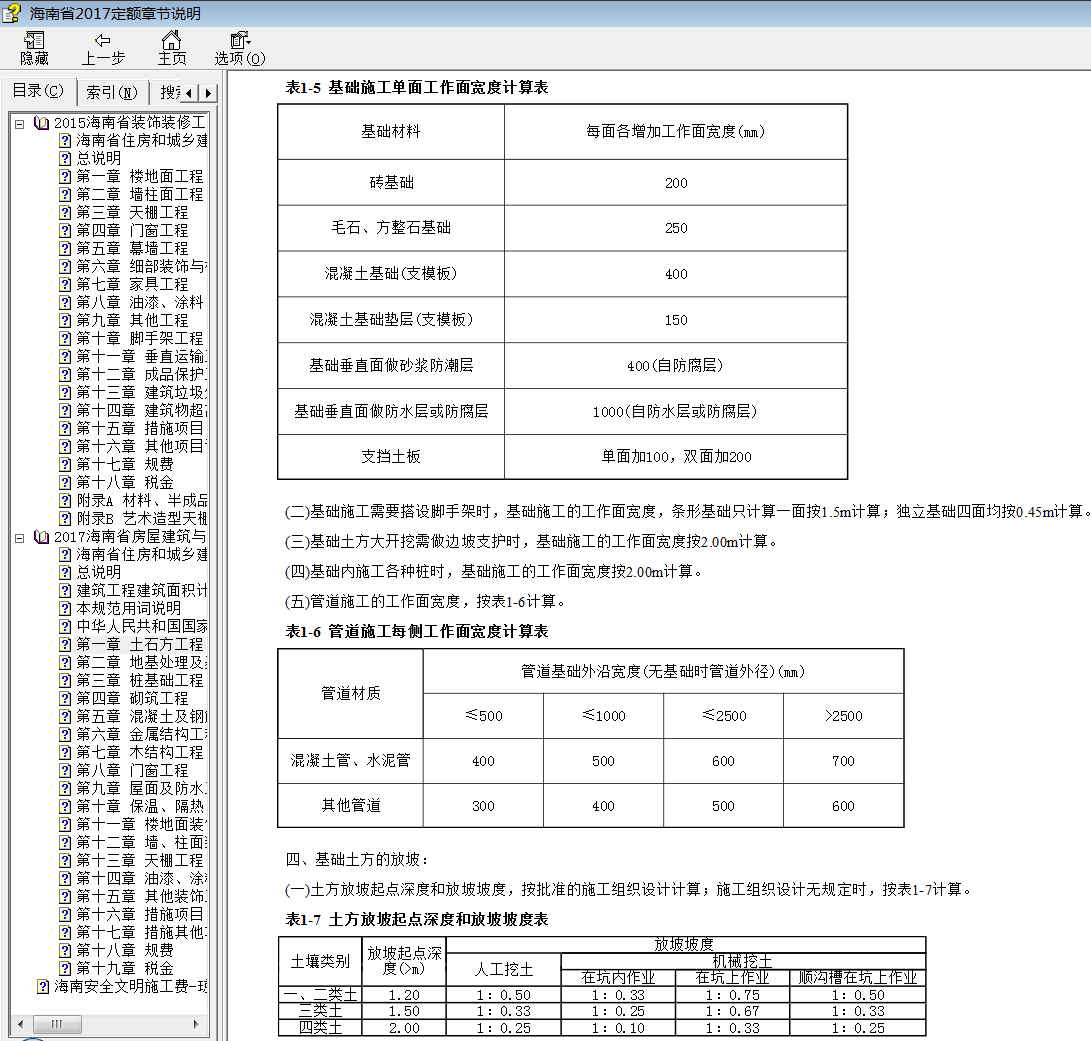This screenshot has height=1041, width=1091.
Task: Open 第十二章 成品保护 topic
Action: tap(141, 375)
